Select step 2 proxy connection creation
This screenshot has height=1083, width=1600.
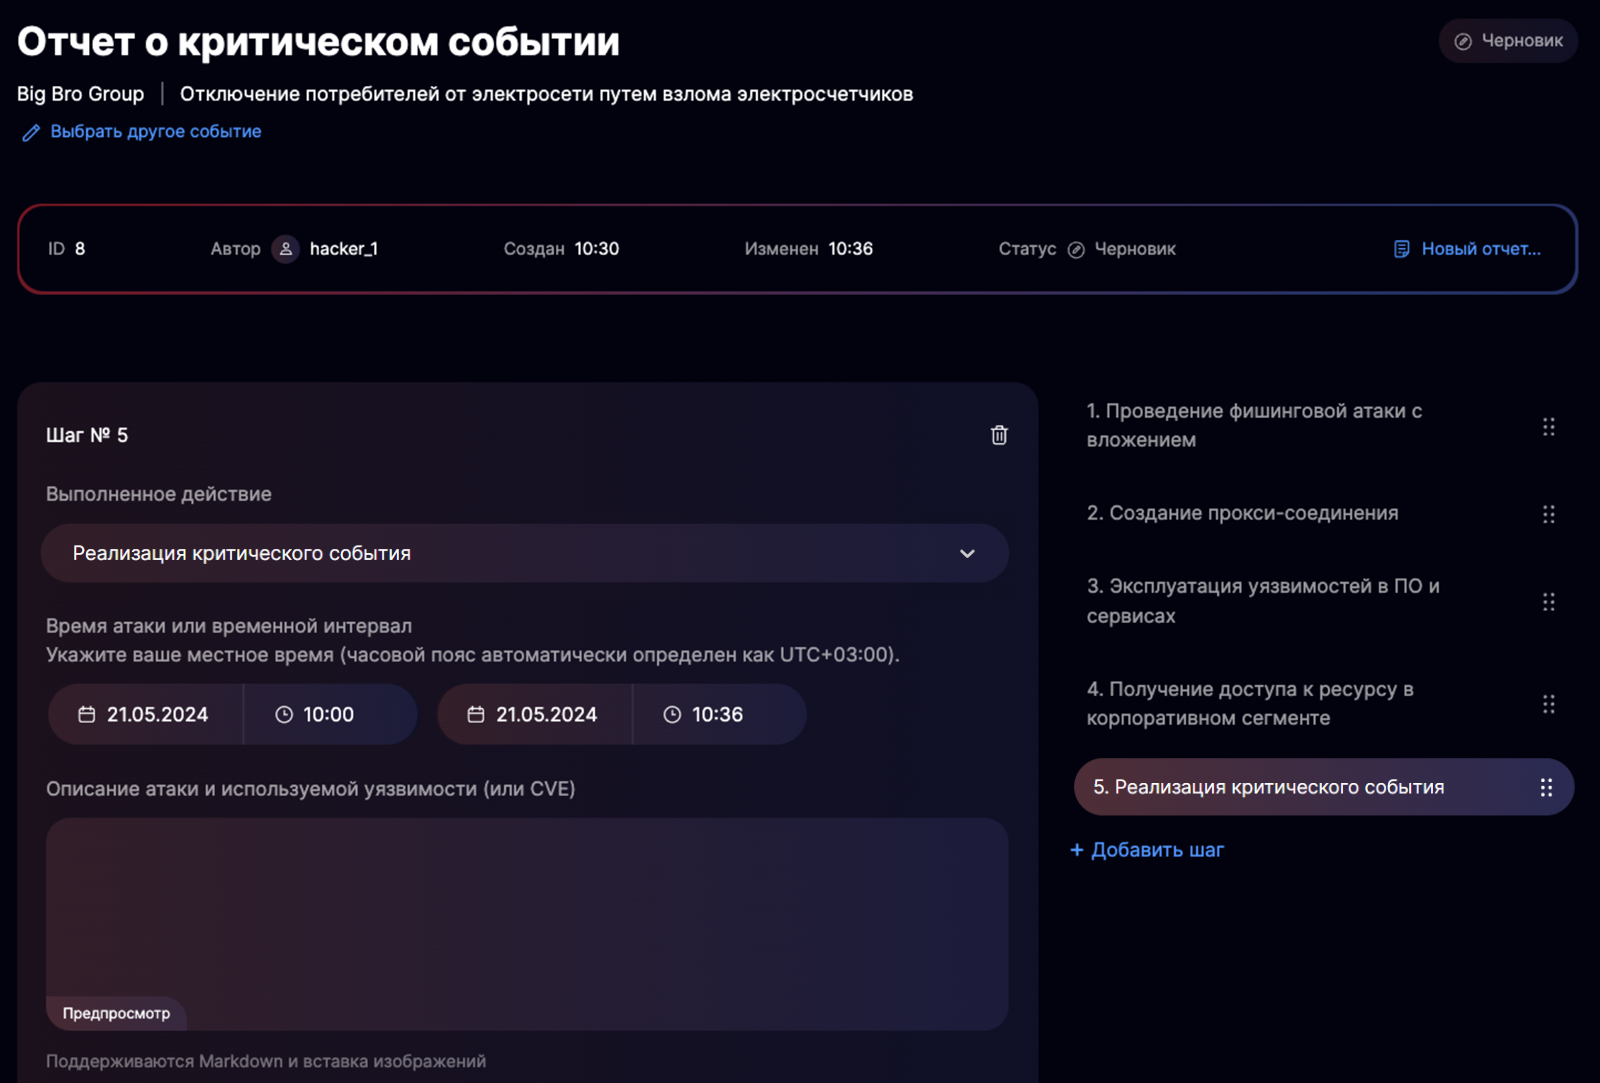(x=1242, y=514)
